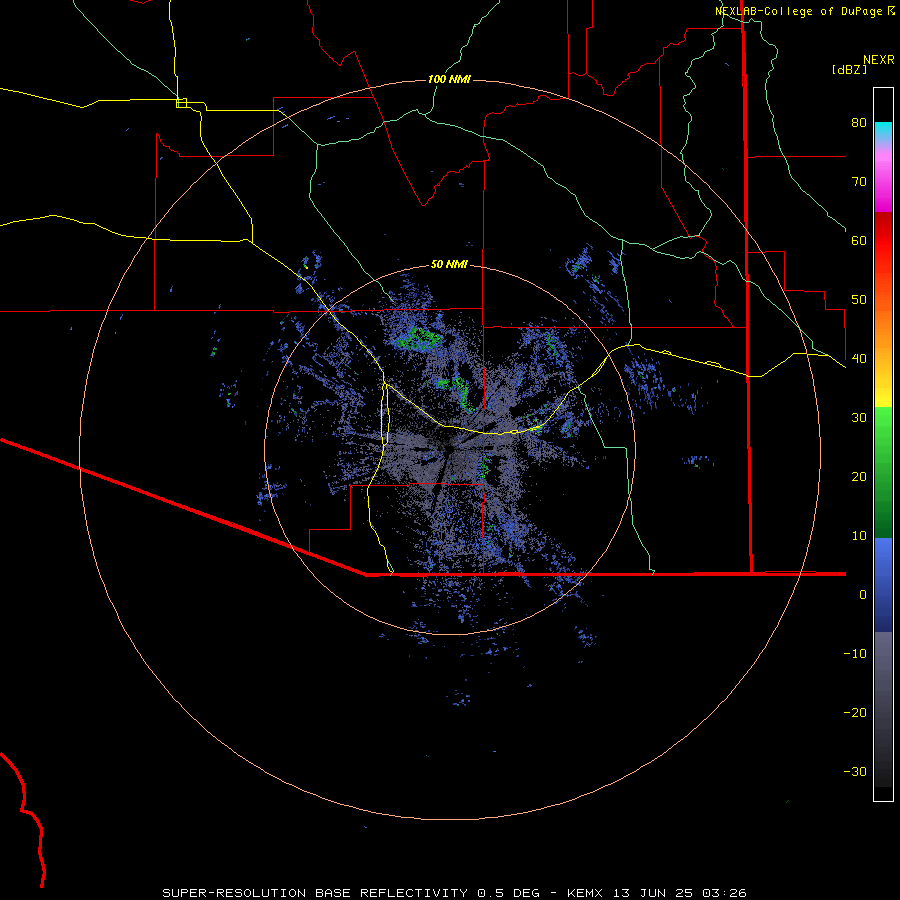Click the -30 value on the dBZ scale
900x900 pixels.
[x=855, y=772]
